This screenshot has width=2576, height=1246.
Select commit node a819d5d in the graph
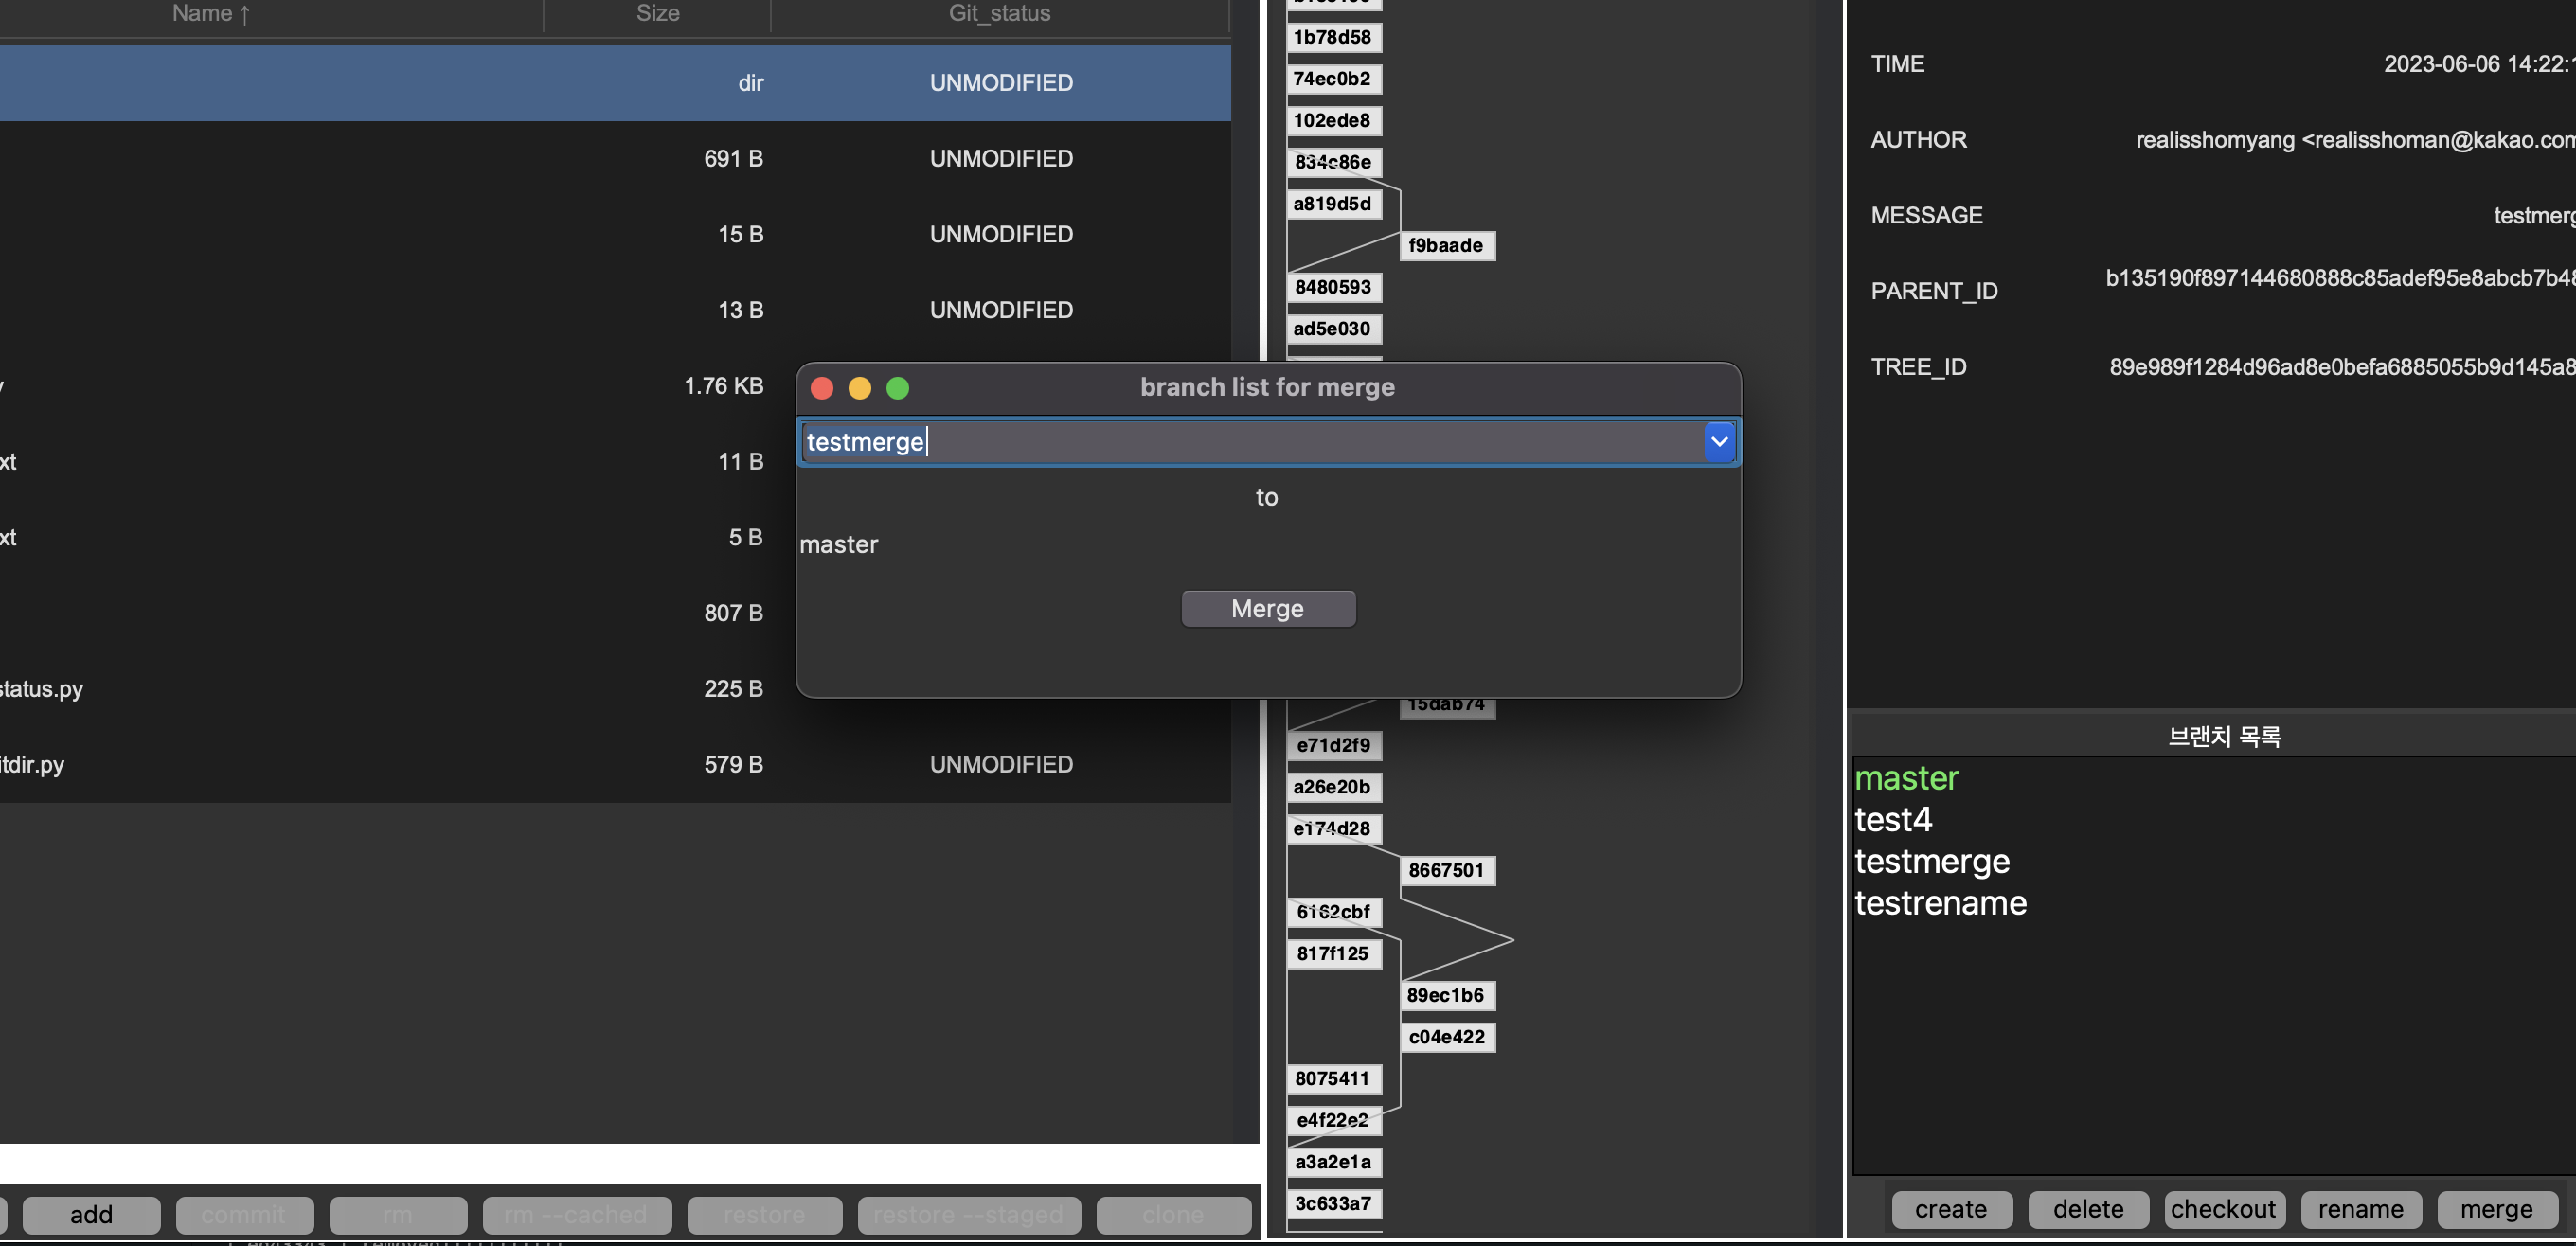click(1332, 203)
